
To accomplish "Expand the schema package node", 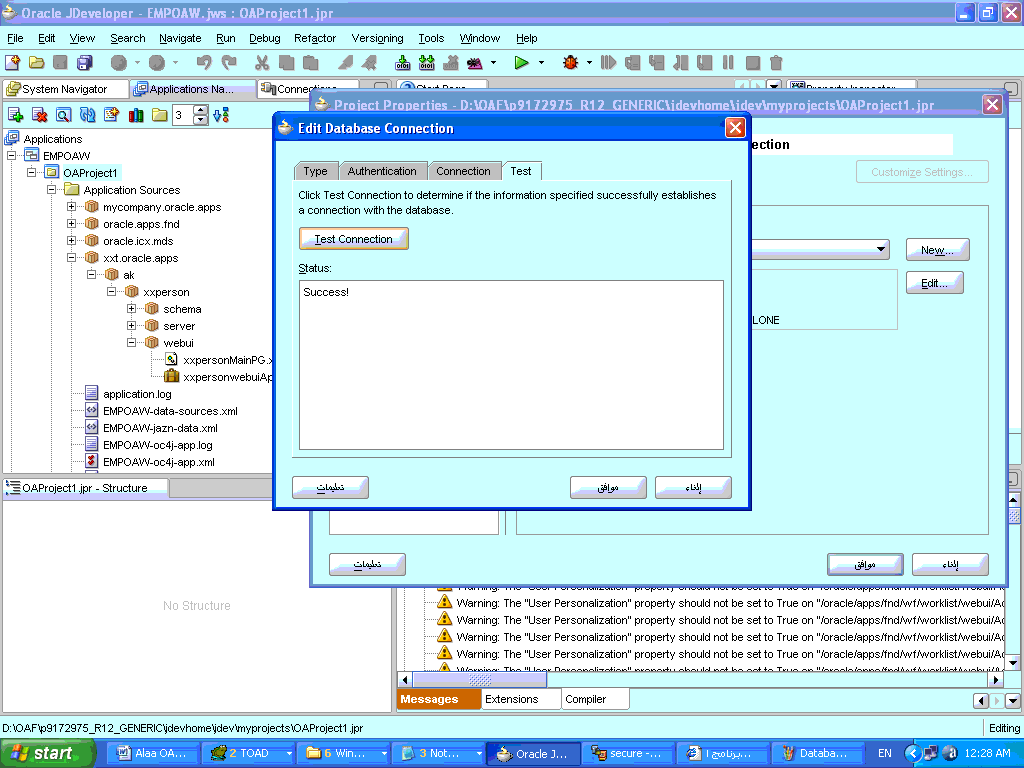I will coord(132,308).
